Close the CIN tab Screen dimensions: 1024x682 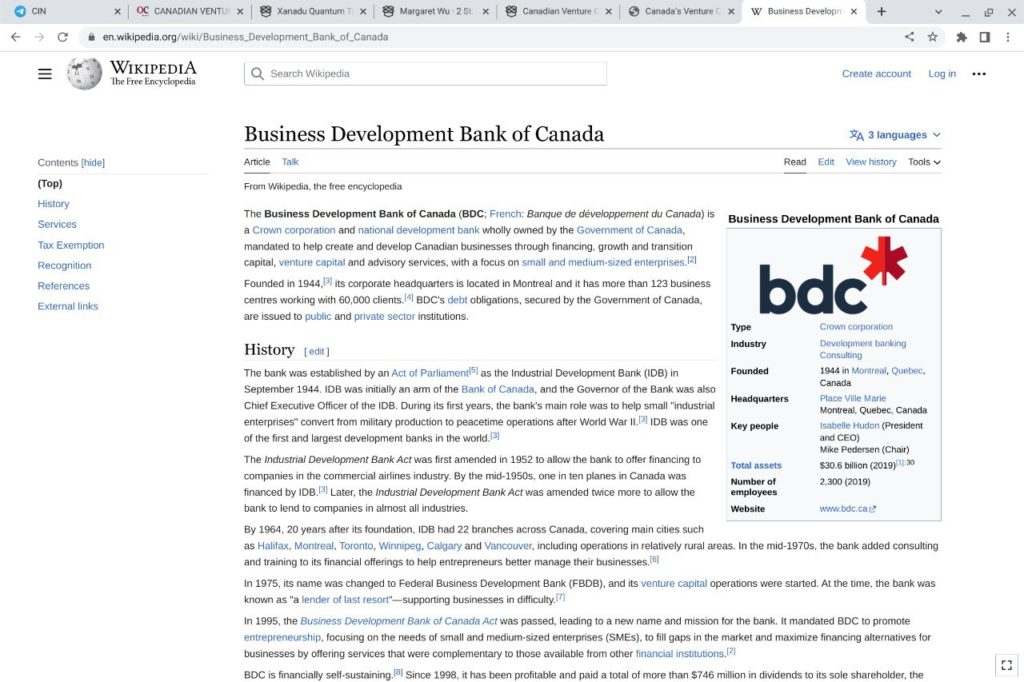click(x=117, y=11)
